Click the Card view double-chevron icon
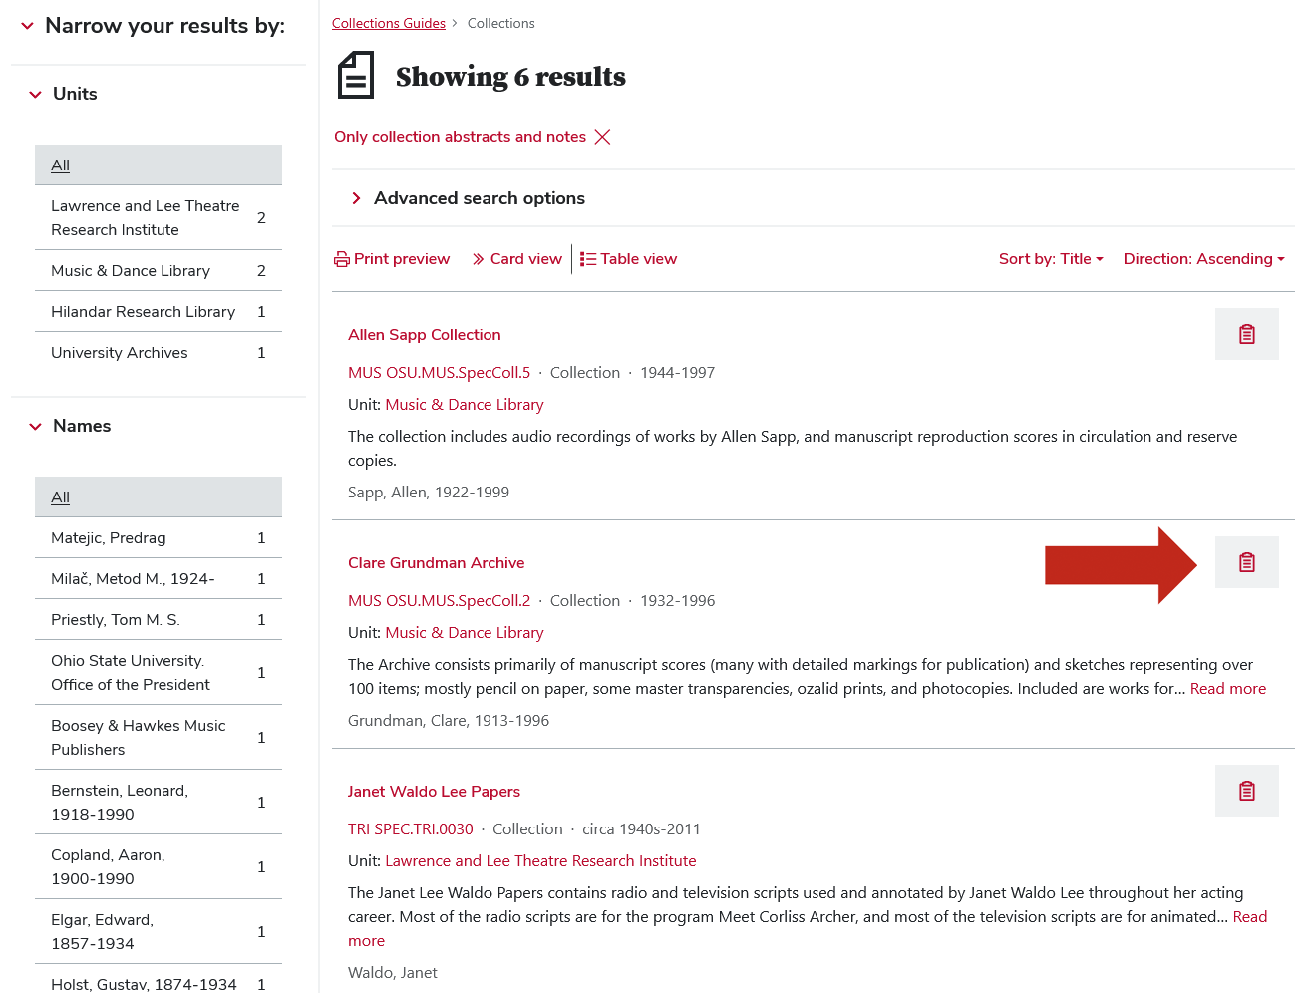This screenshot has height=993, width=1307. (478, 259)
